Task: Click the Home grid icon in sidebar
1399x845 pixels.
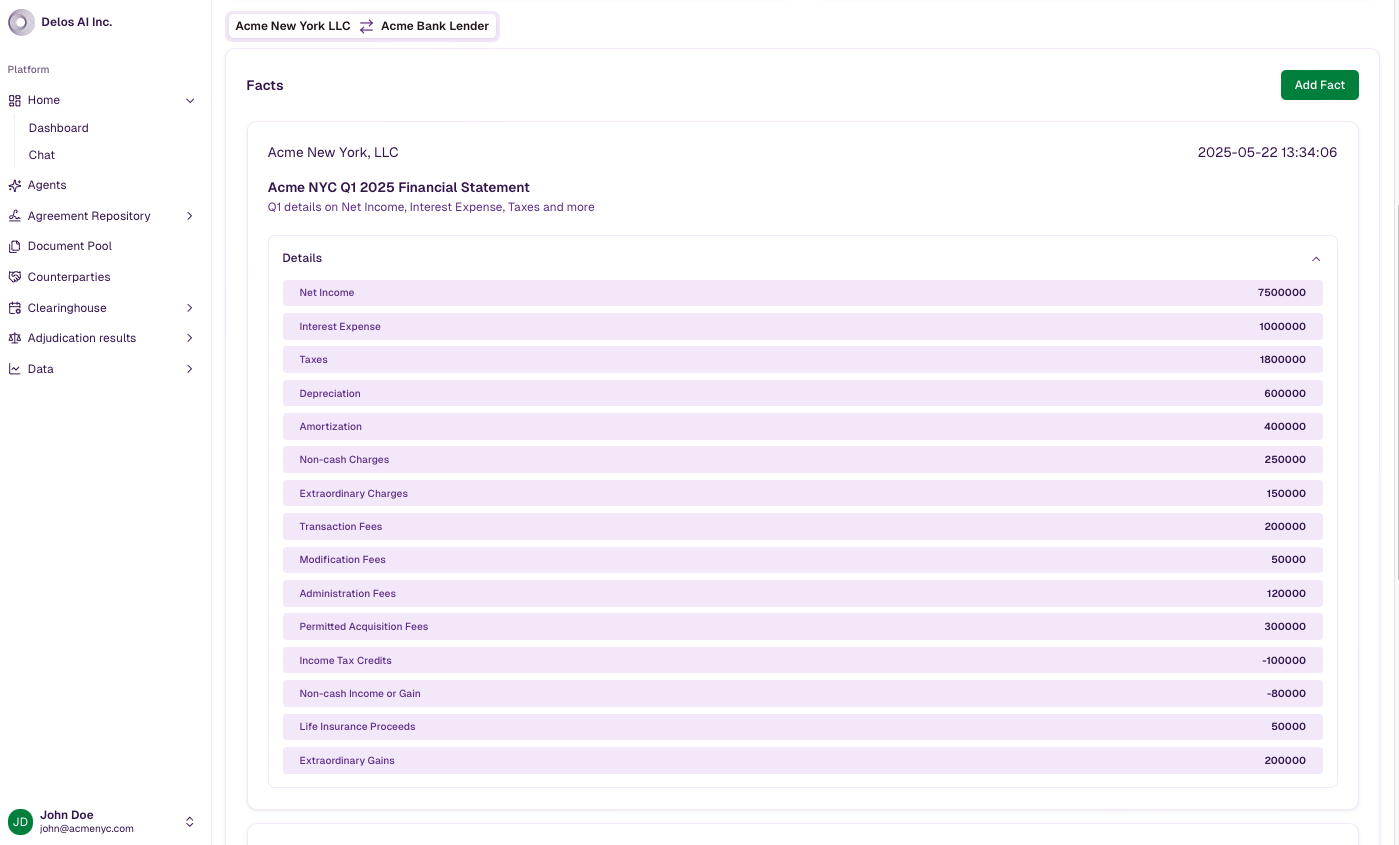Action: coord(15,100)
